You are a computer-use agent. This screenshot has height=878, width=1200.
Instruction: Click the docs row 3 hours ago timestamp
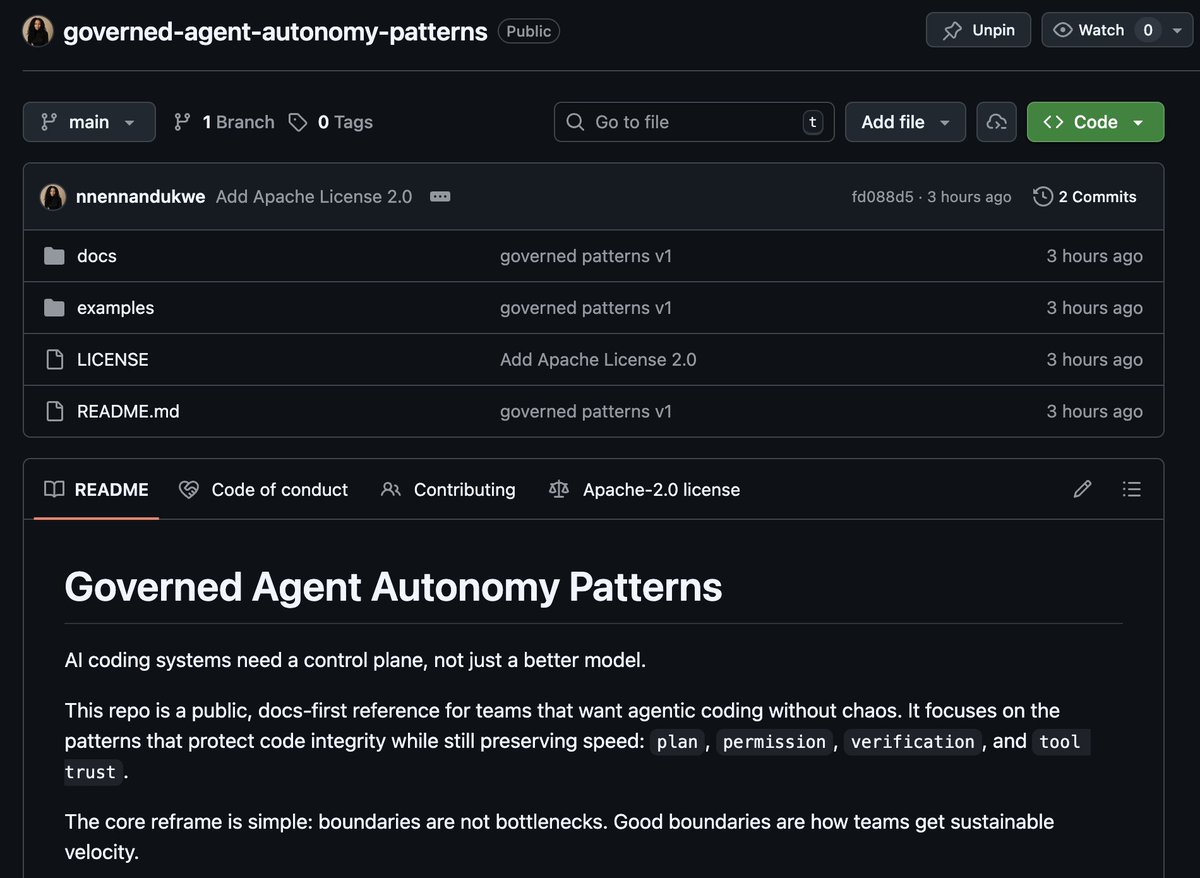pyautogui.click(x=1094, y=256)
